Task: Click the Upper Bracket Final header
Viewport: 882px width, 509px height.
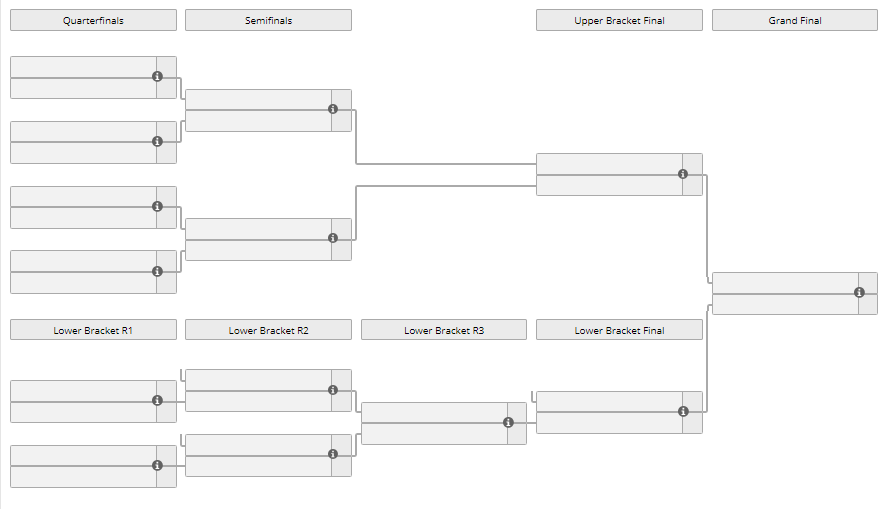Action: click(x=619, y=20)
